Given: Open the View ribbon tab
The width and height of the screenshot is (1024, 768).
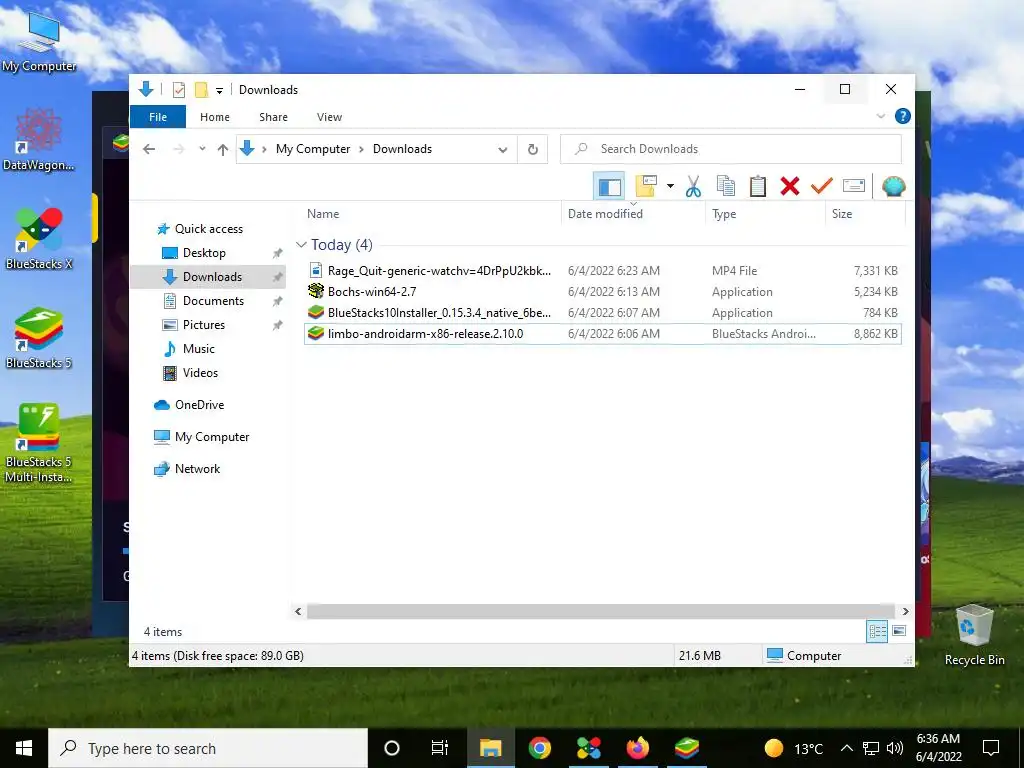Looking at the screenshot, I should tap(329, 117).
